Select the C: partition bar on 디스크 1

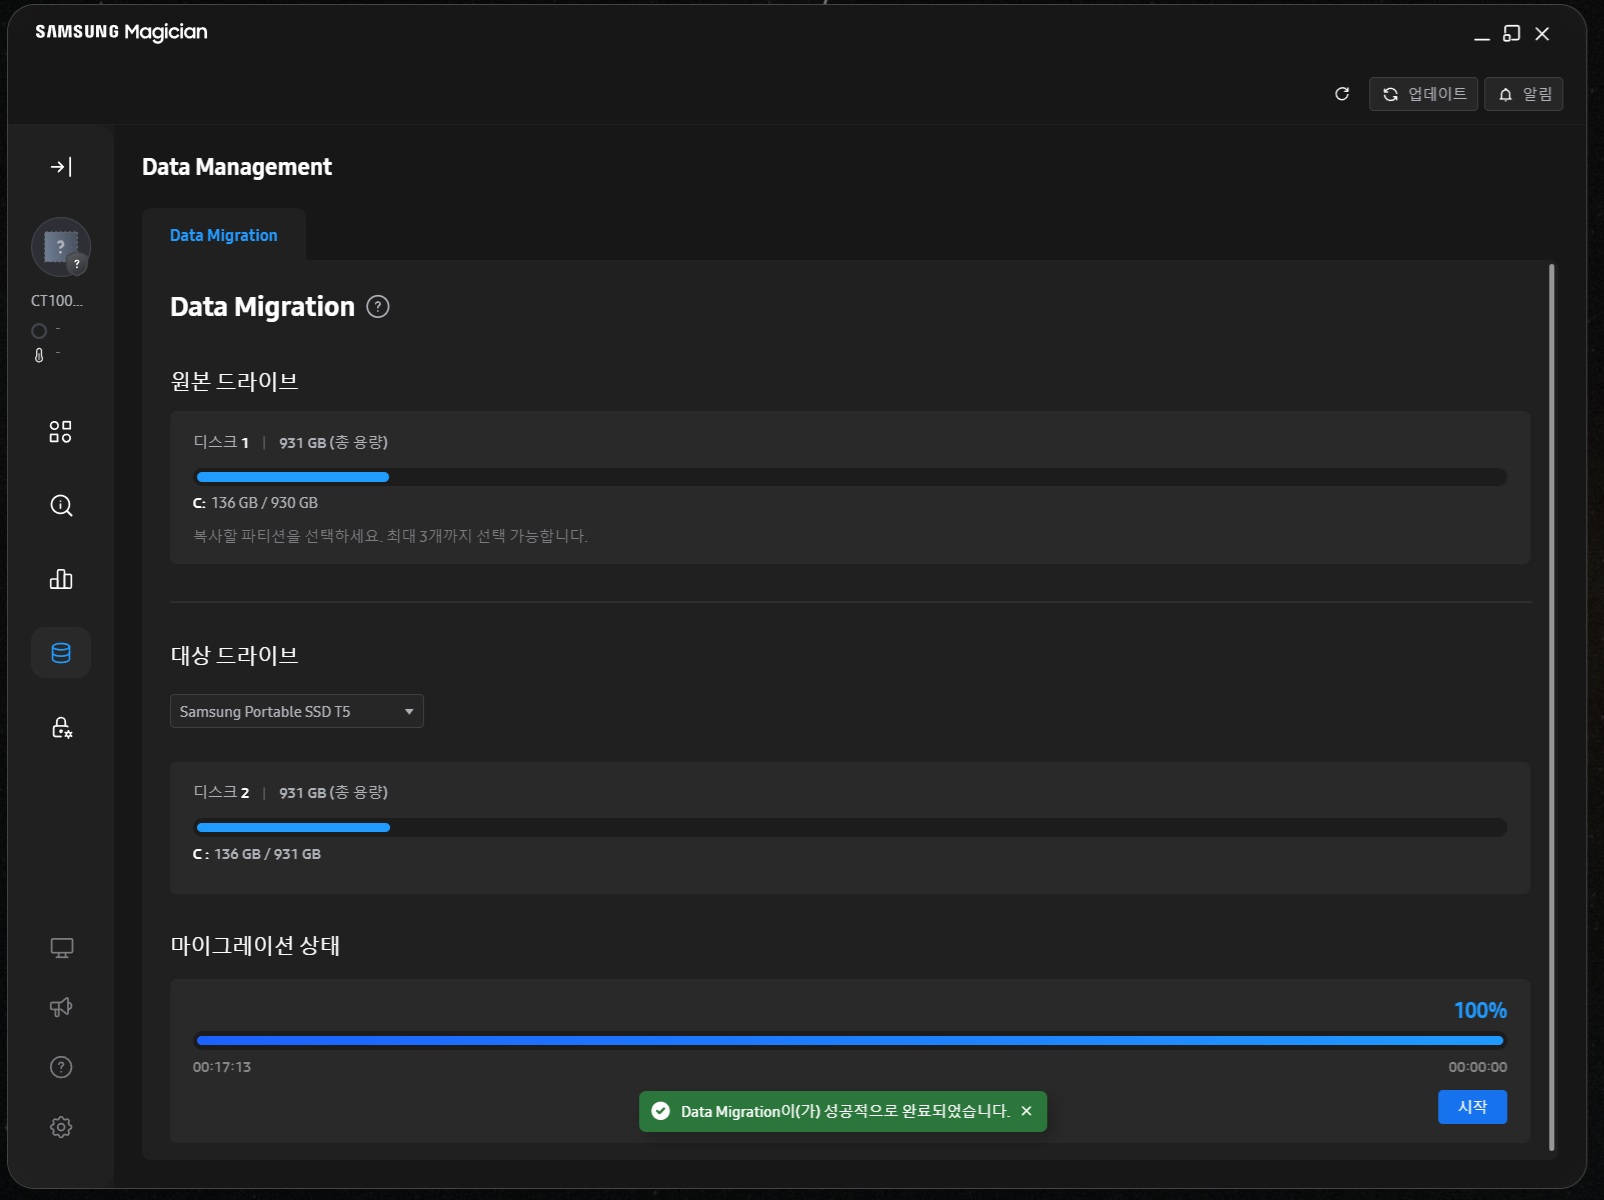(x=293, y=477)
